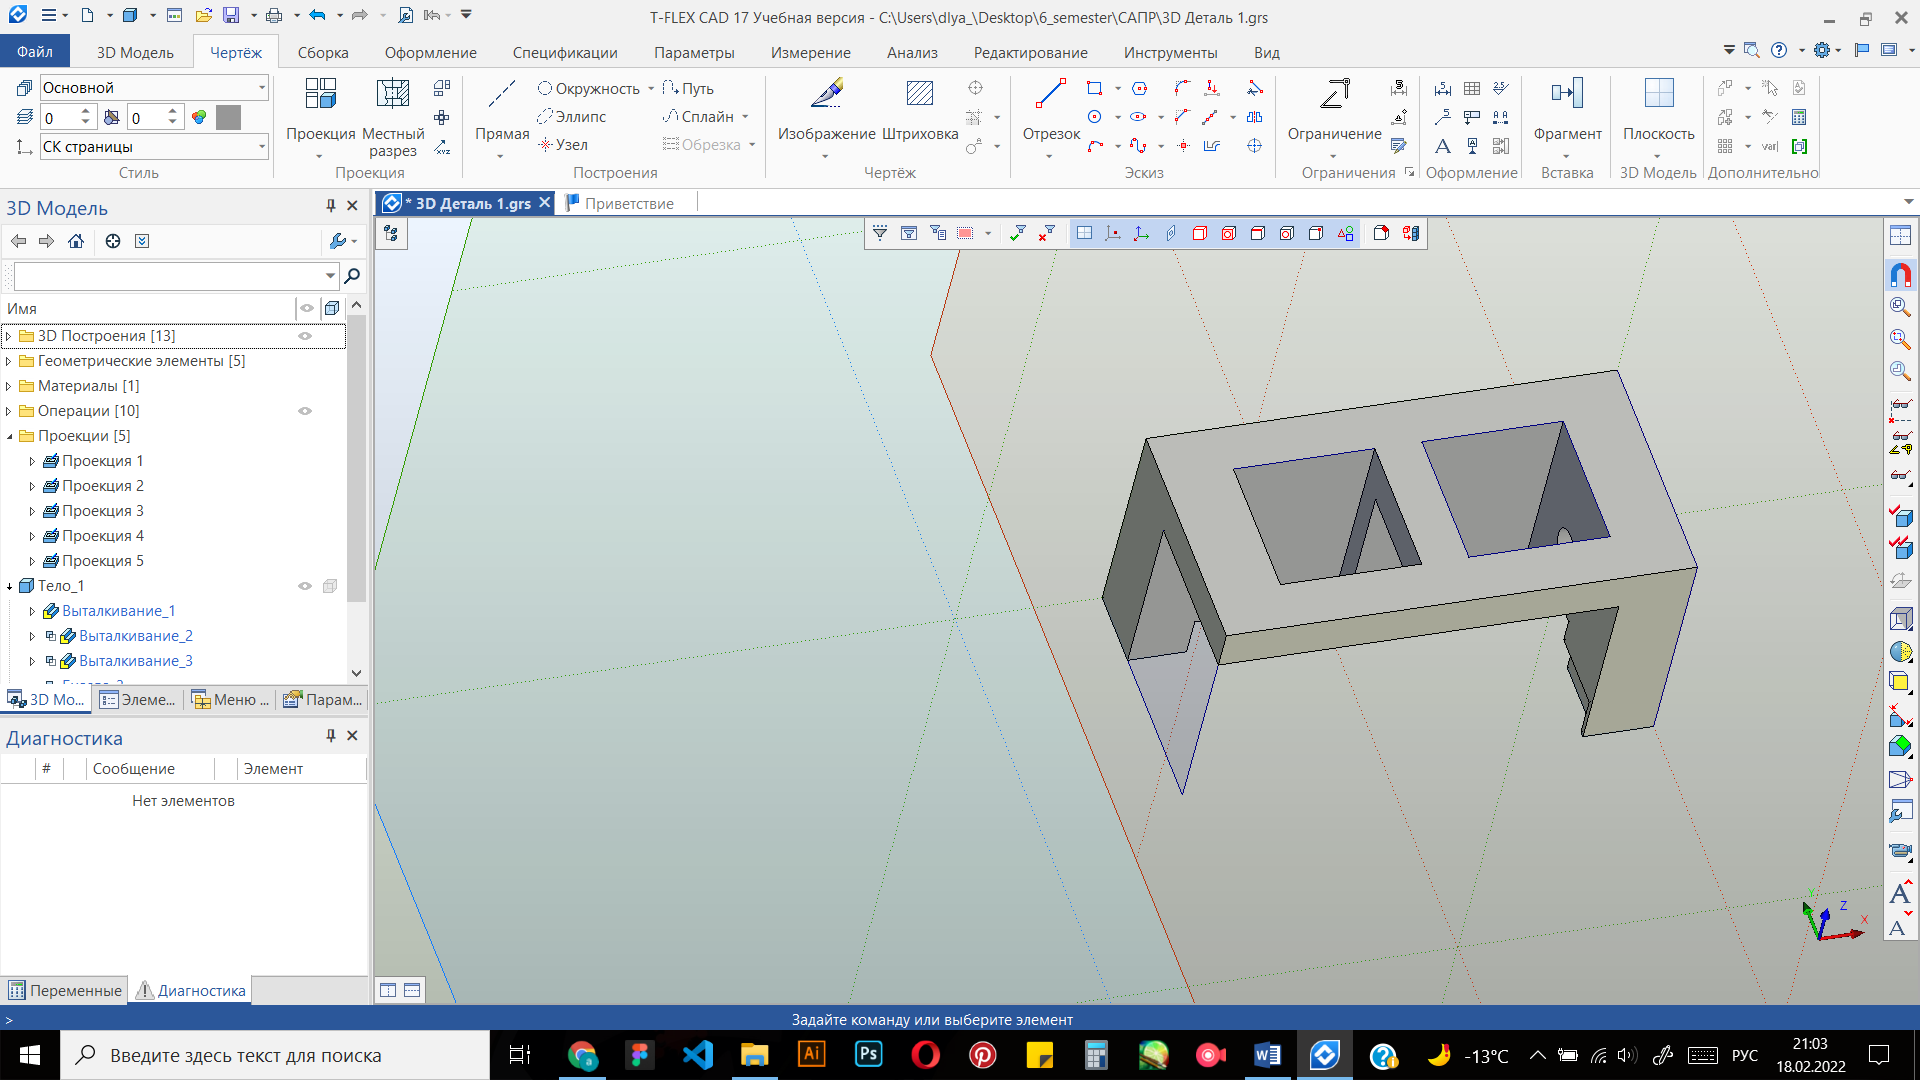Open the Файл menu
1920x1080 pixels.
pyautogui.click(x=35, y=52)
